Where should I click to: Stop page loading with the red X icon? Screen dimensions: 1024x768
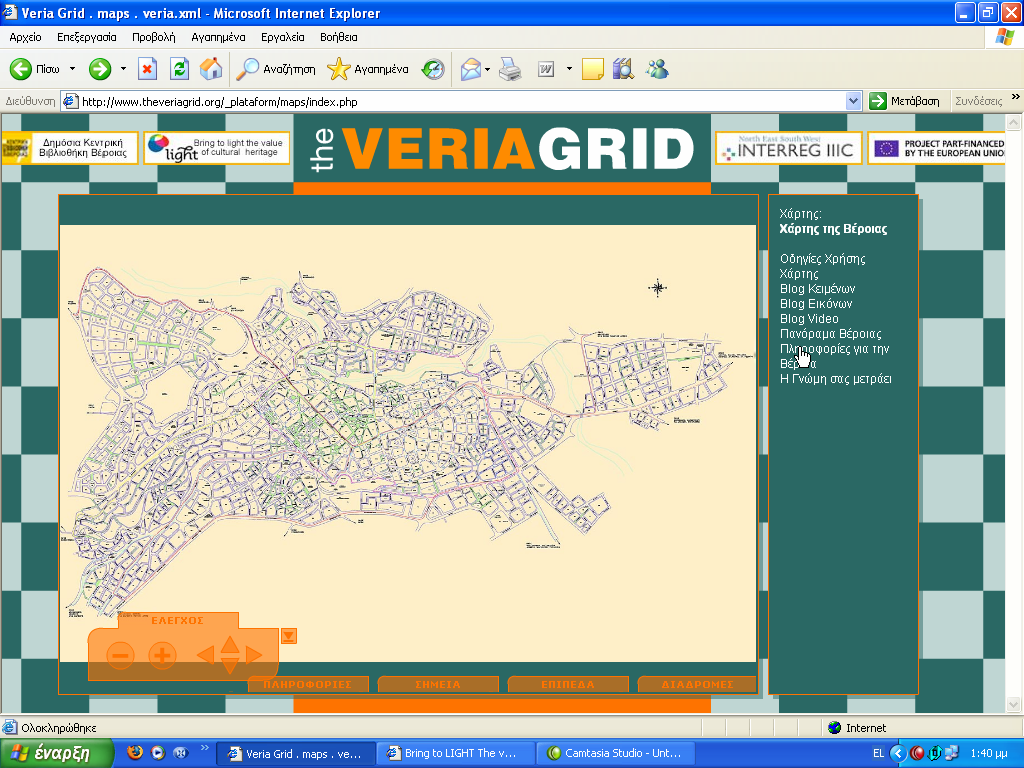click(148, 69)
